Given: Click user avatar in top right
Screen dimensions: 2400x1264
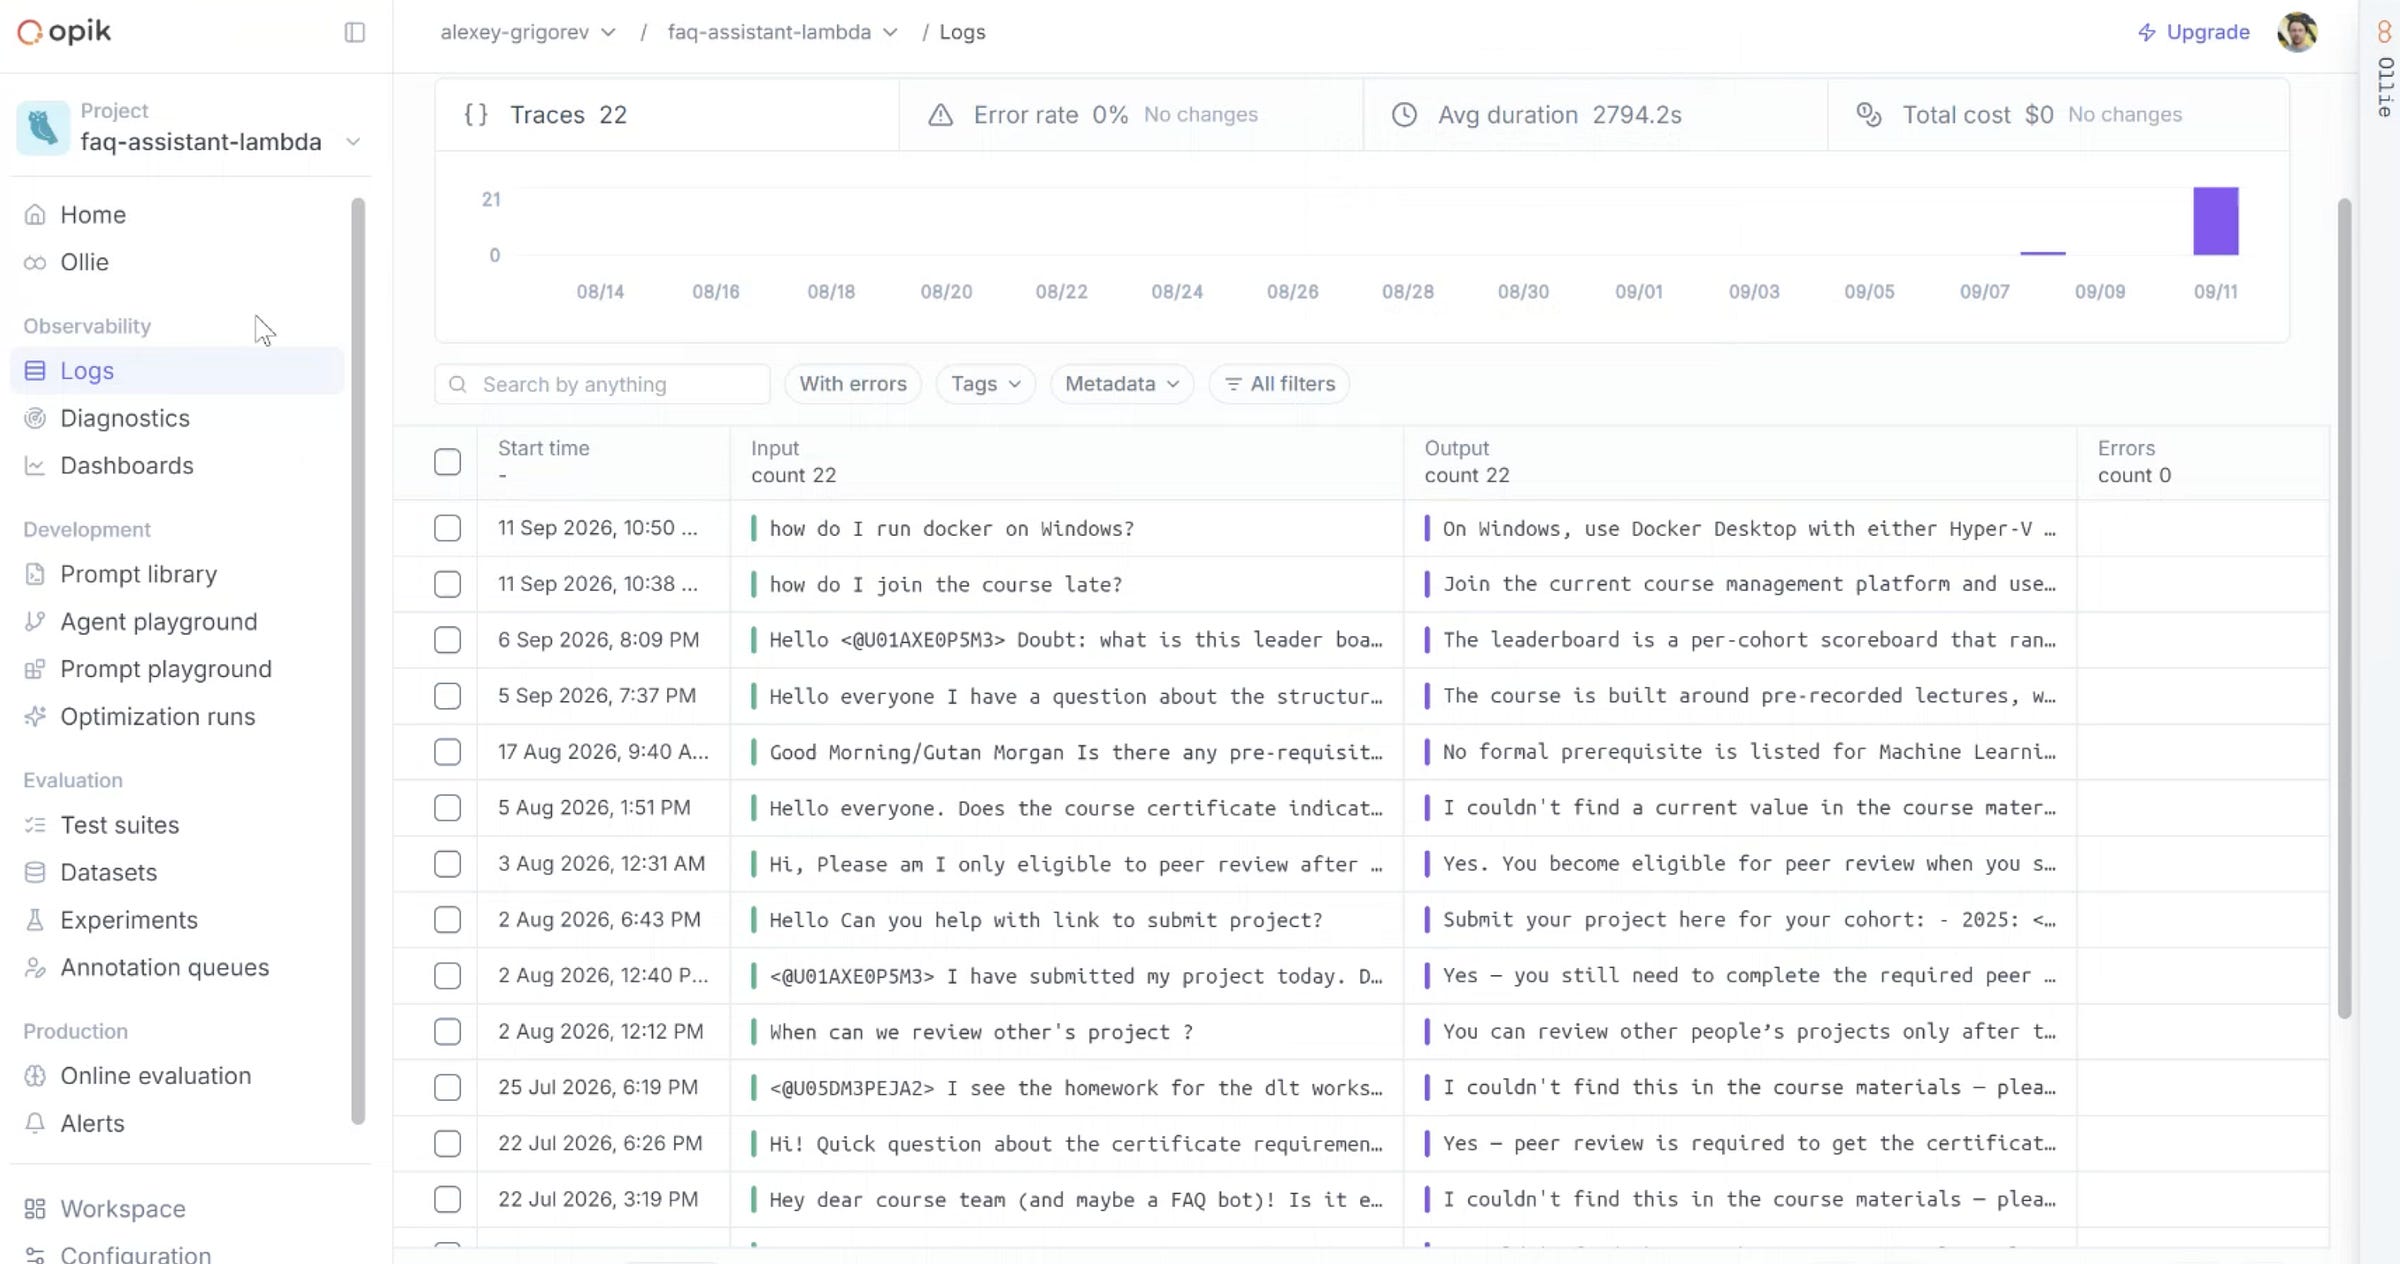Looking at the screenshot, I should [2297, 32].
